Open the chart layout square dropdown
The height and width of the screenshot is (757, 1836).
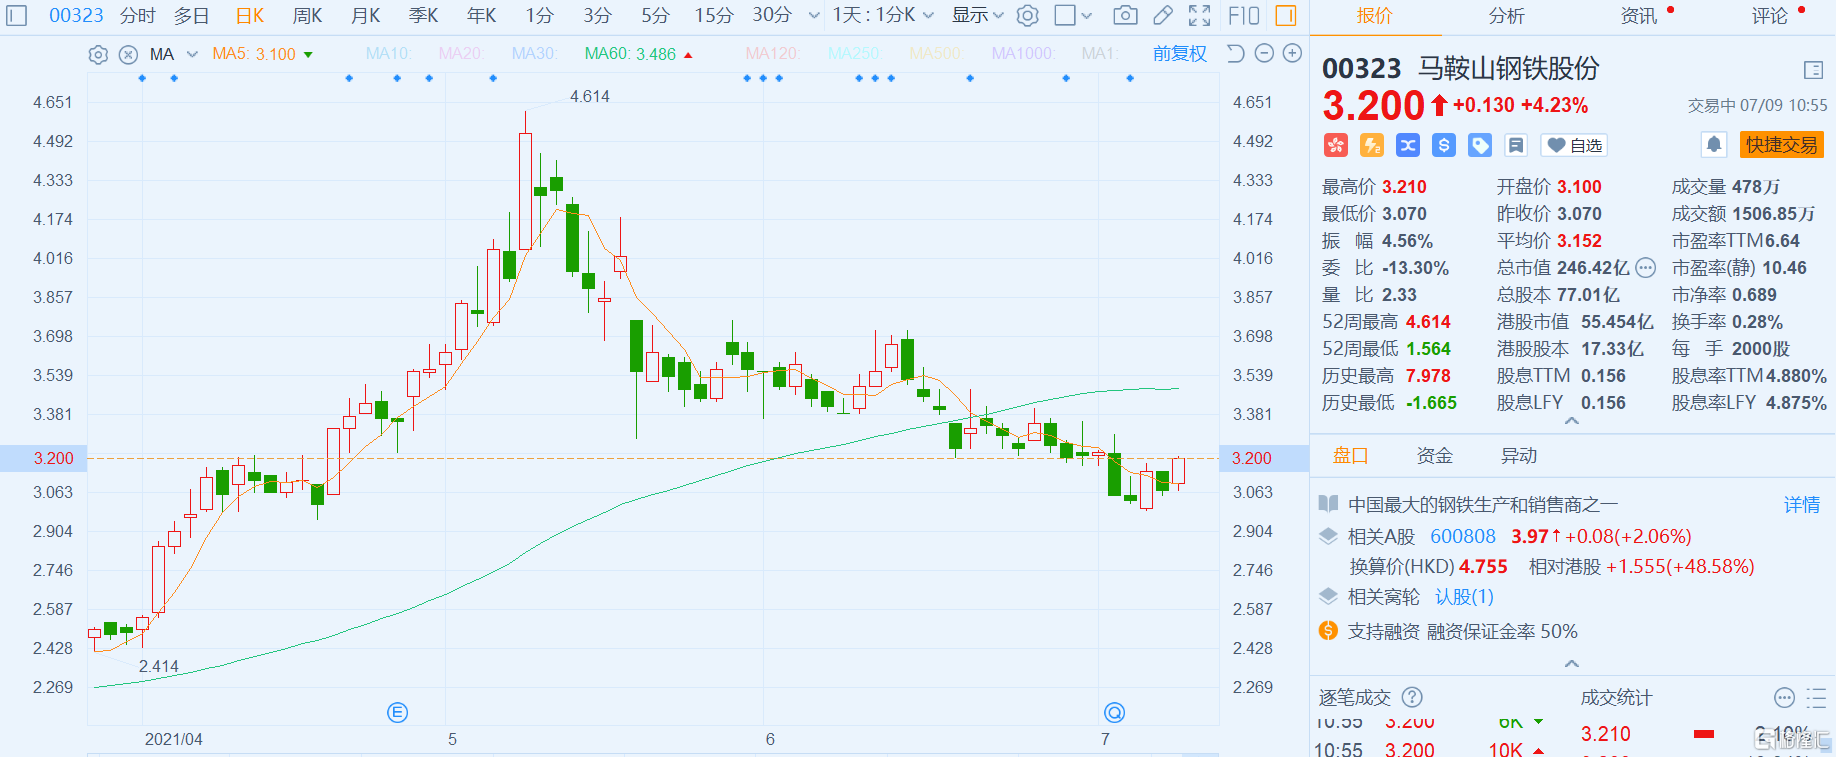(x=1073, y=15)
